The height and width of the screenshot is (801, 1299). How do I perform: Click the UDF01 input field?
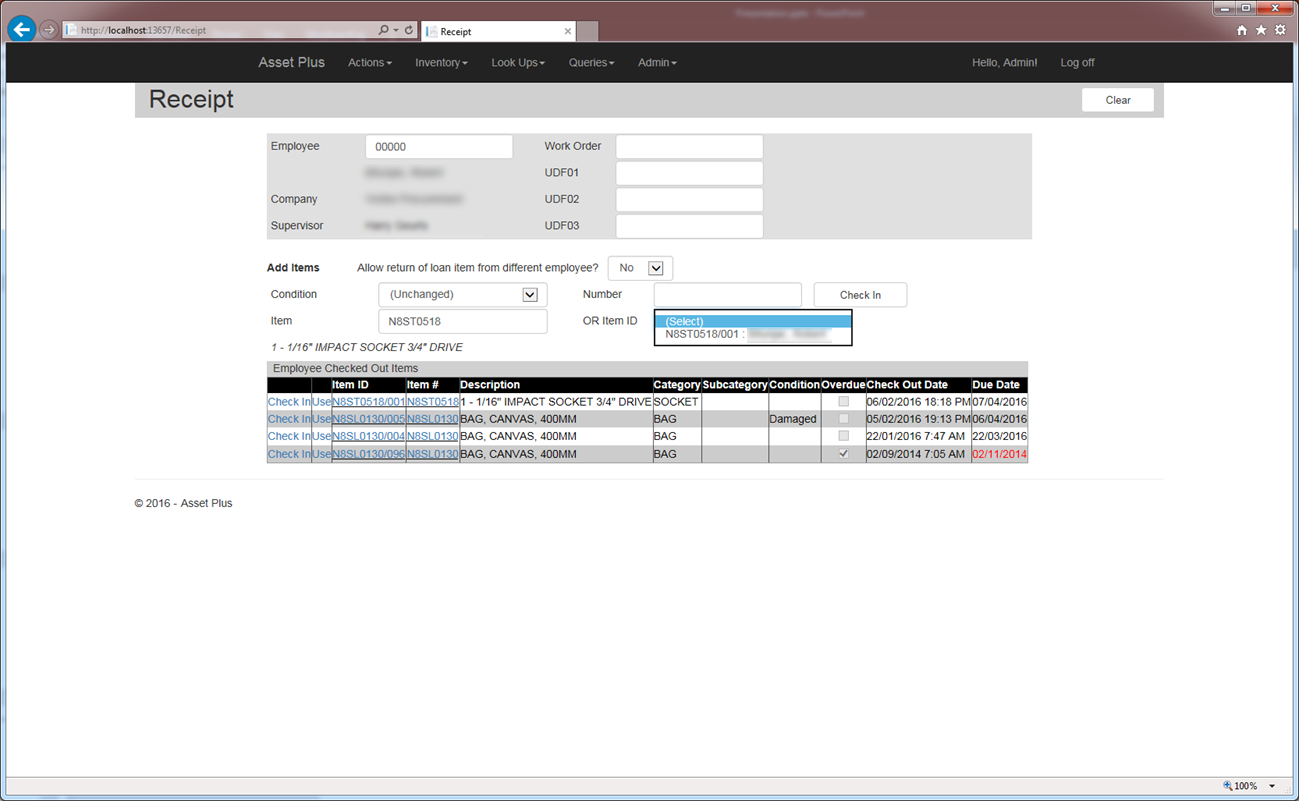click(689, 173)
